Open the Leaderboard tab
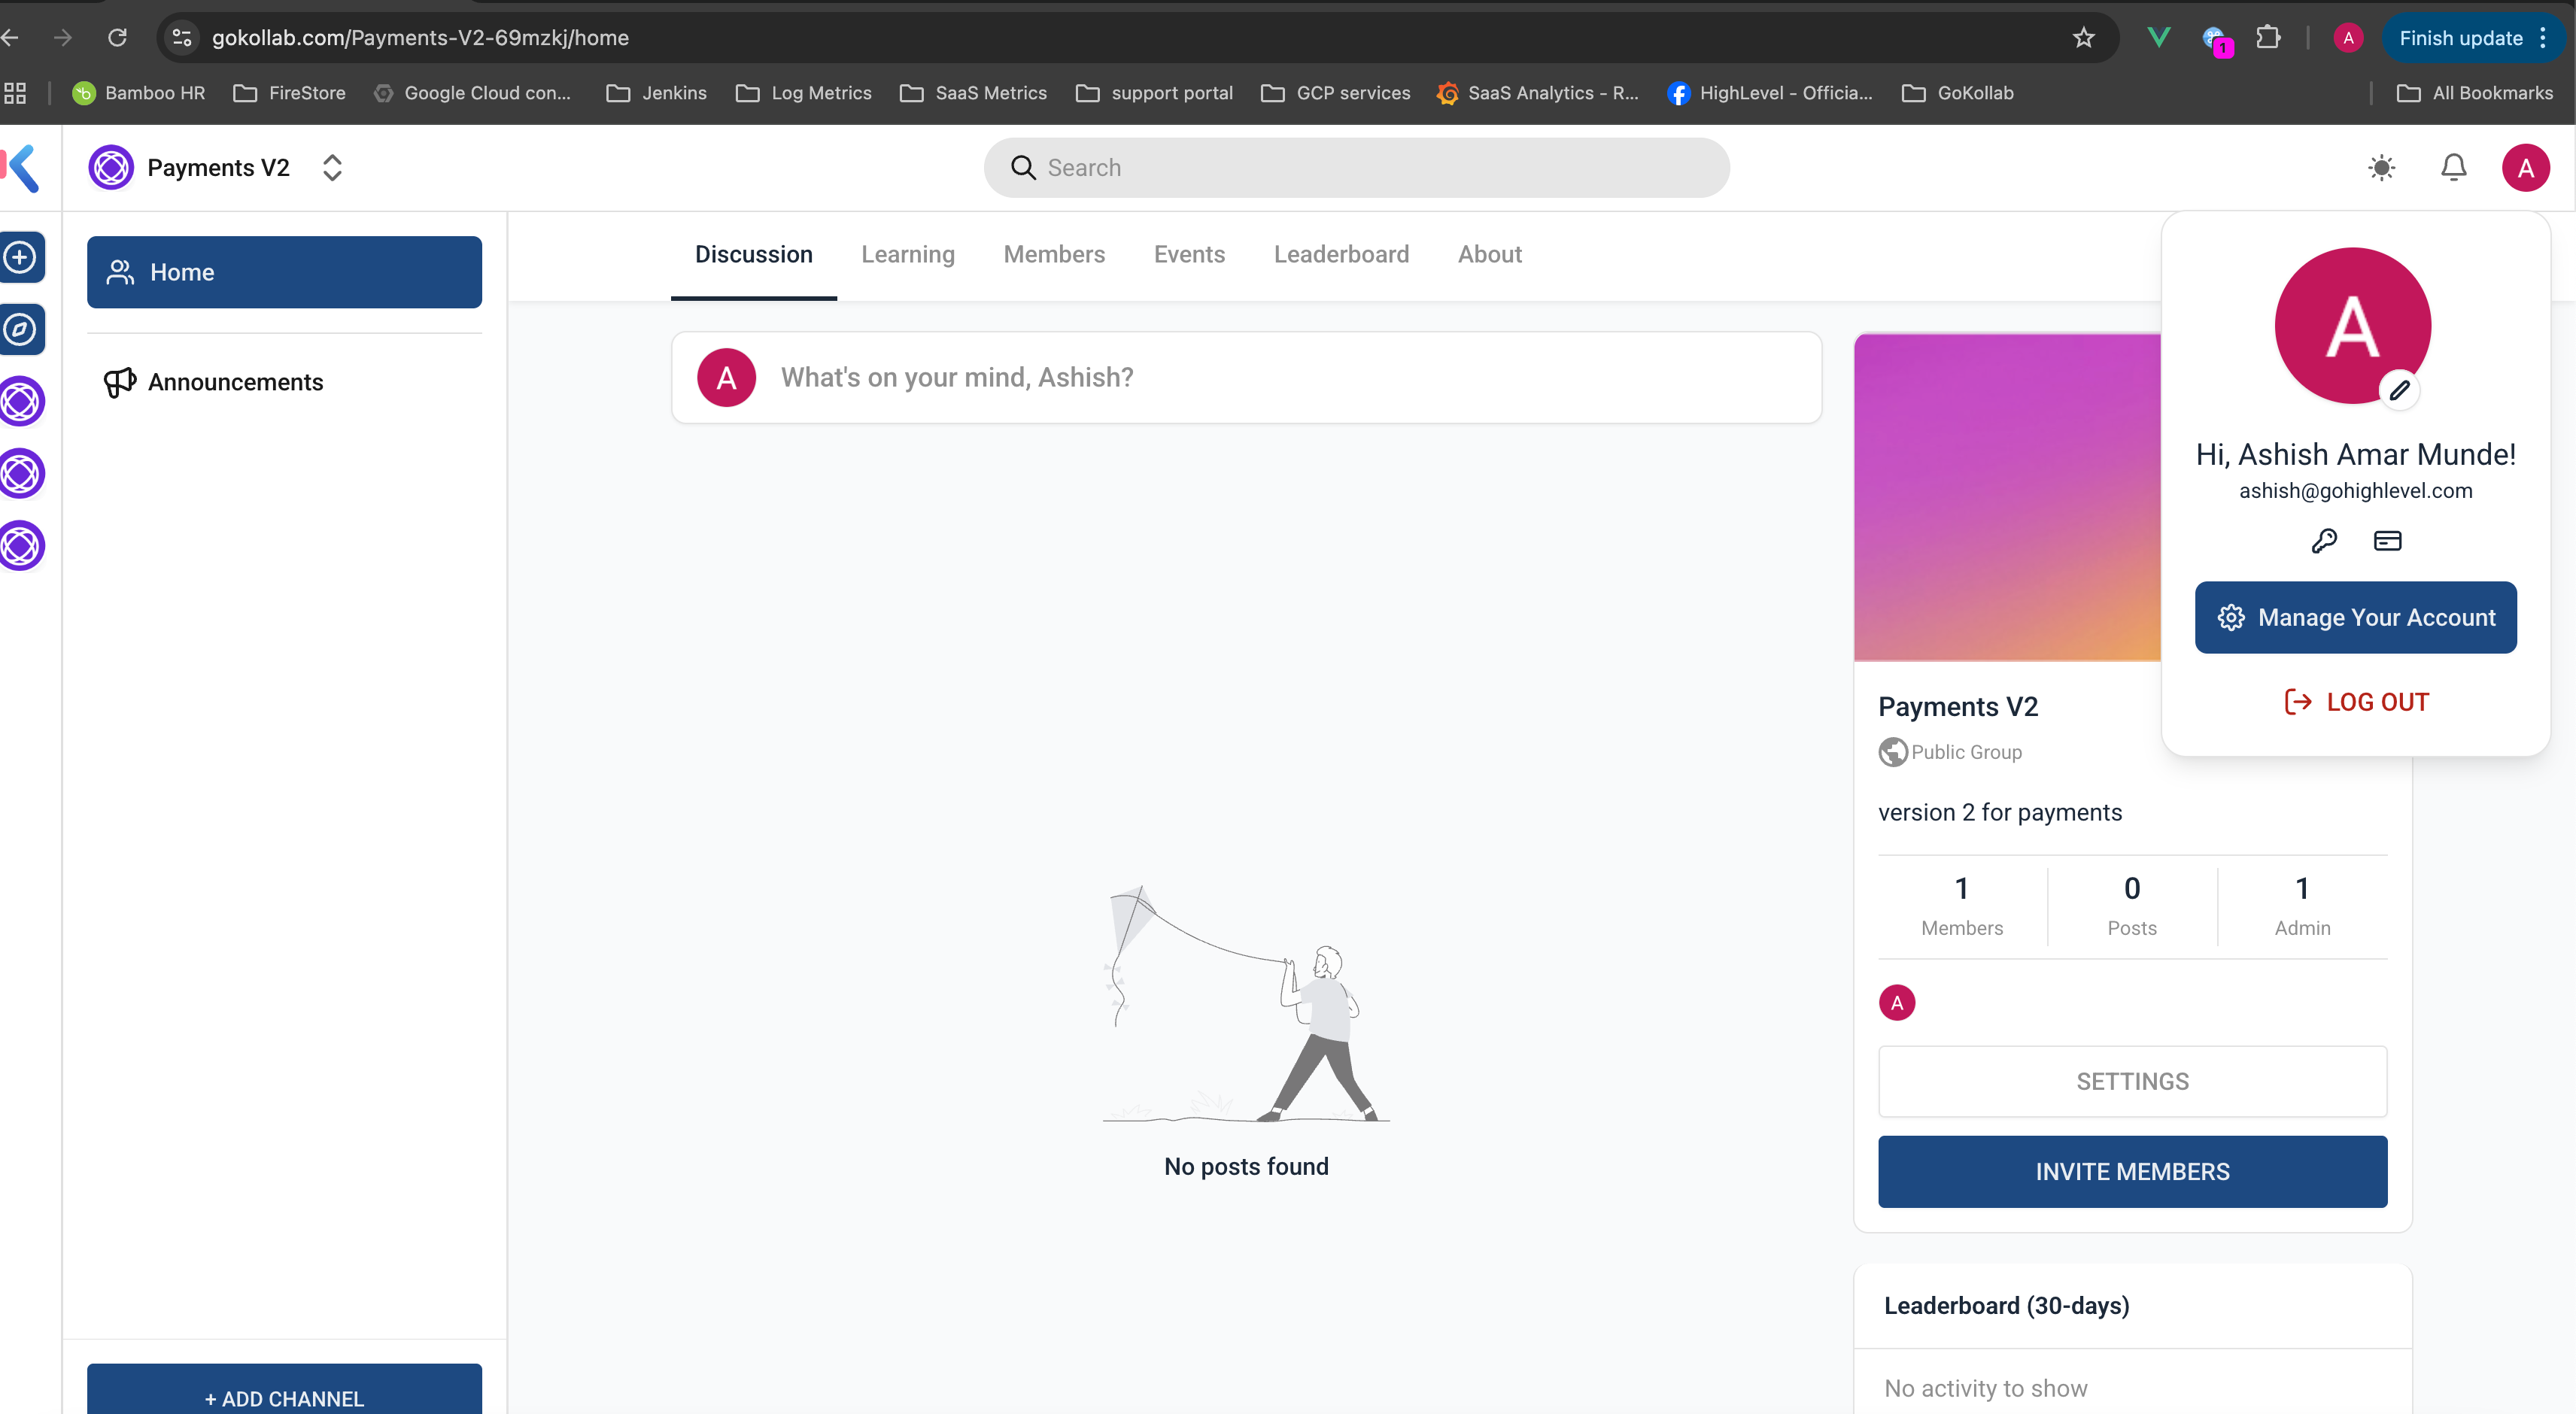Viewport: 2576px width, 1414px height. tap(1340, 254)
